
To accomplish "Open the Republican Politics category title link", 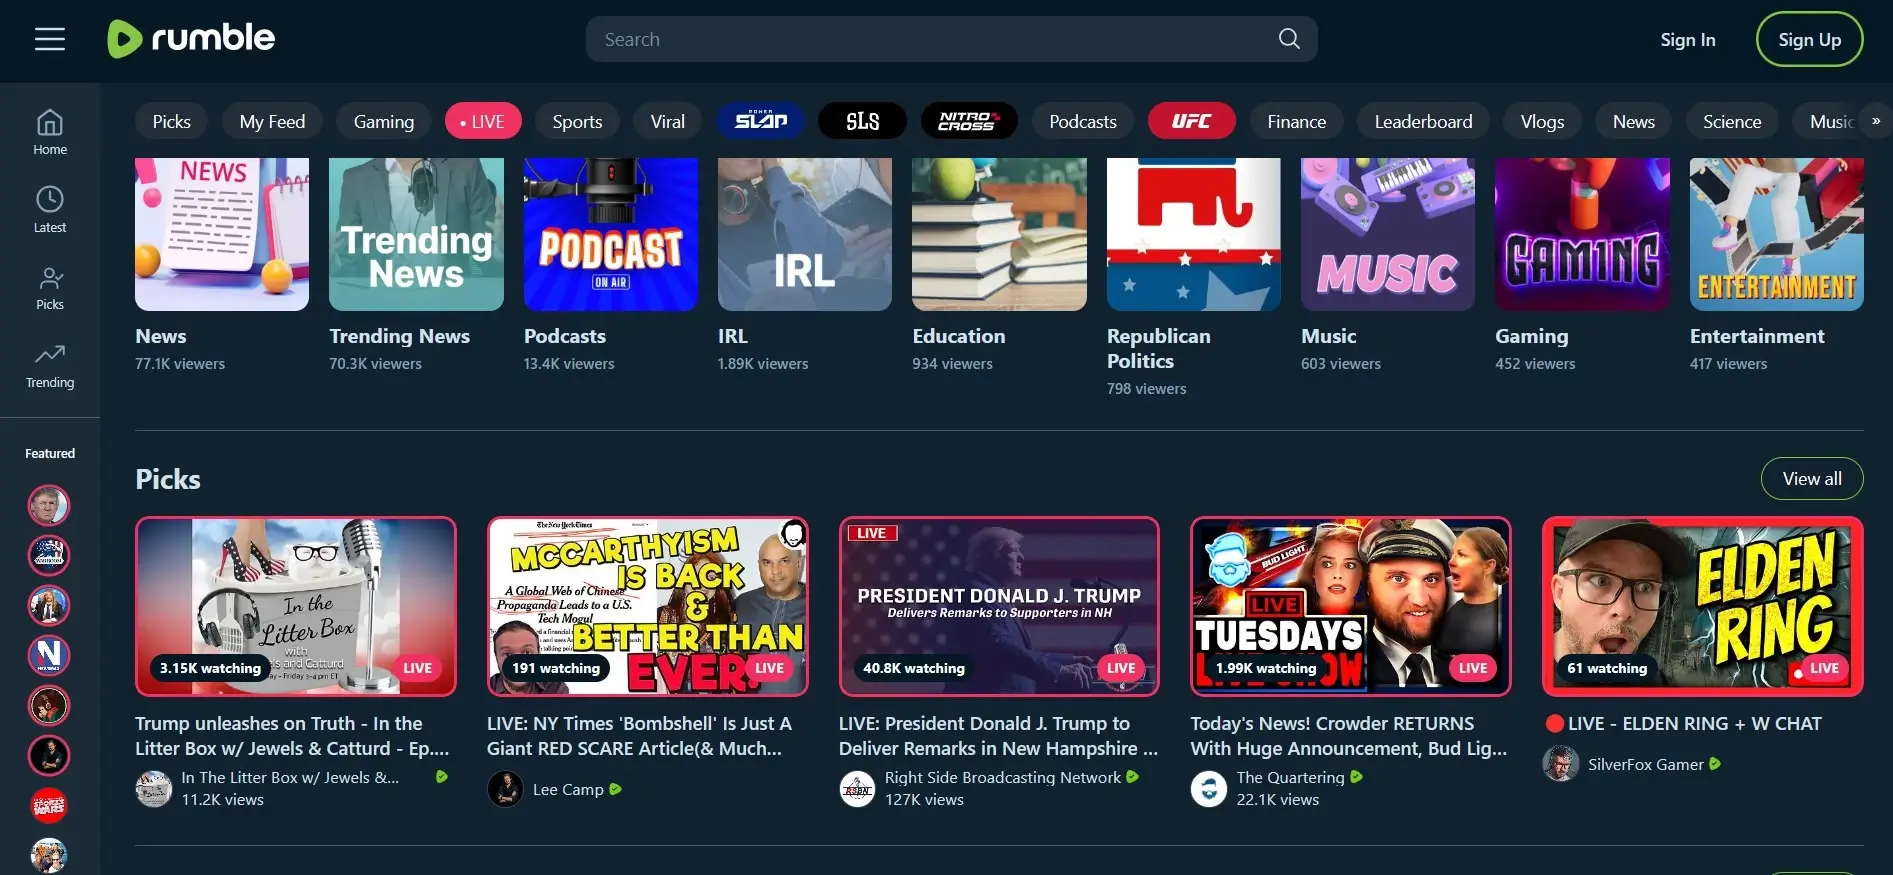I will (x=1159, y=349).
